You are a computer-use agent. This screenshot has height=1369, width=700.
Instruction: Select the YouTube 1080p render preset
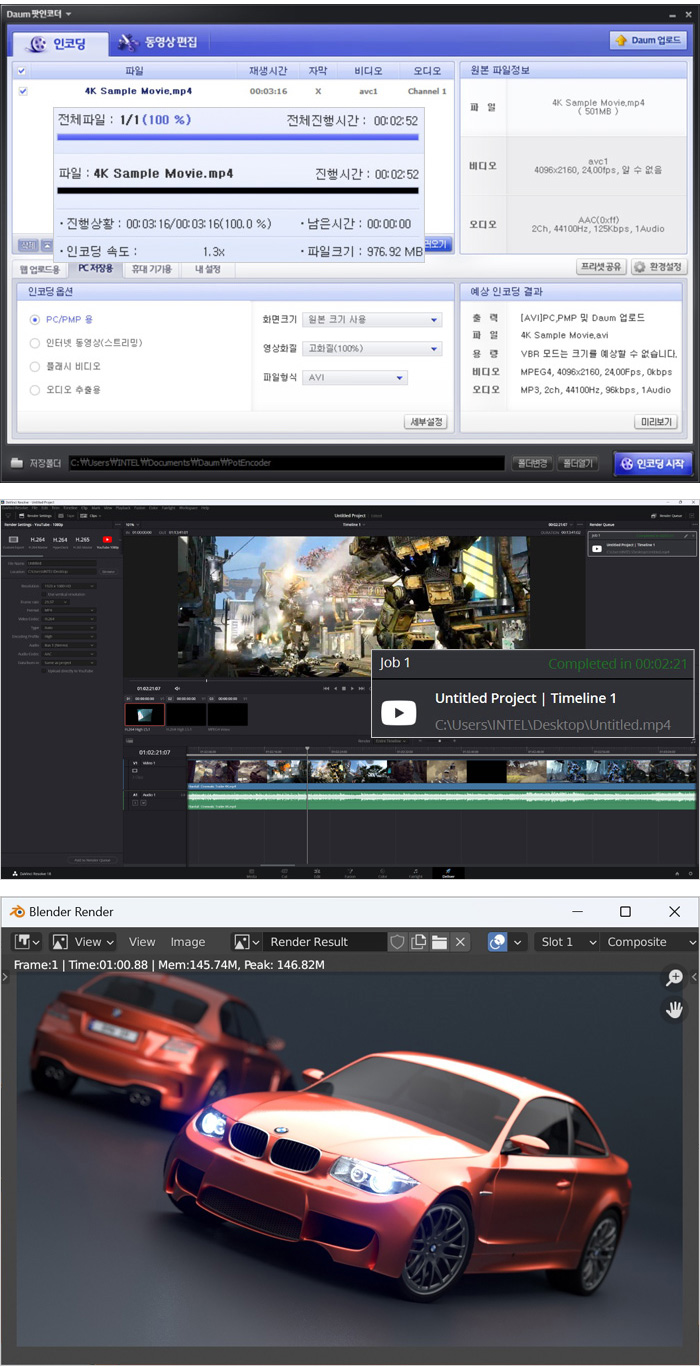point(107,541)
